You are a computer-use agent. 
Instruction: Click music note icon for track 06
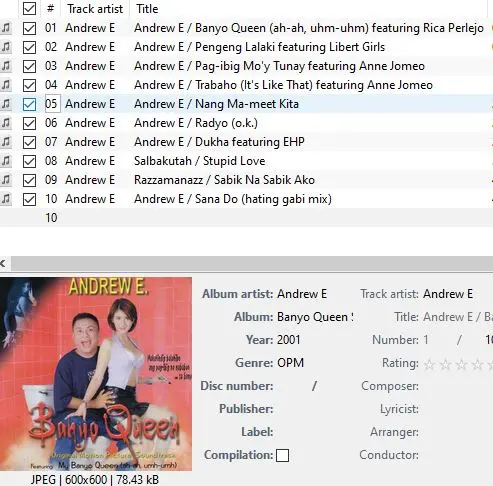click(6, 123)
